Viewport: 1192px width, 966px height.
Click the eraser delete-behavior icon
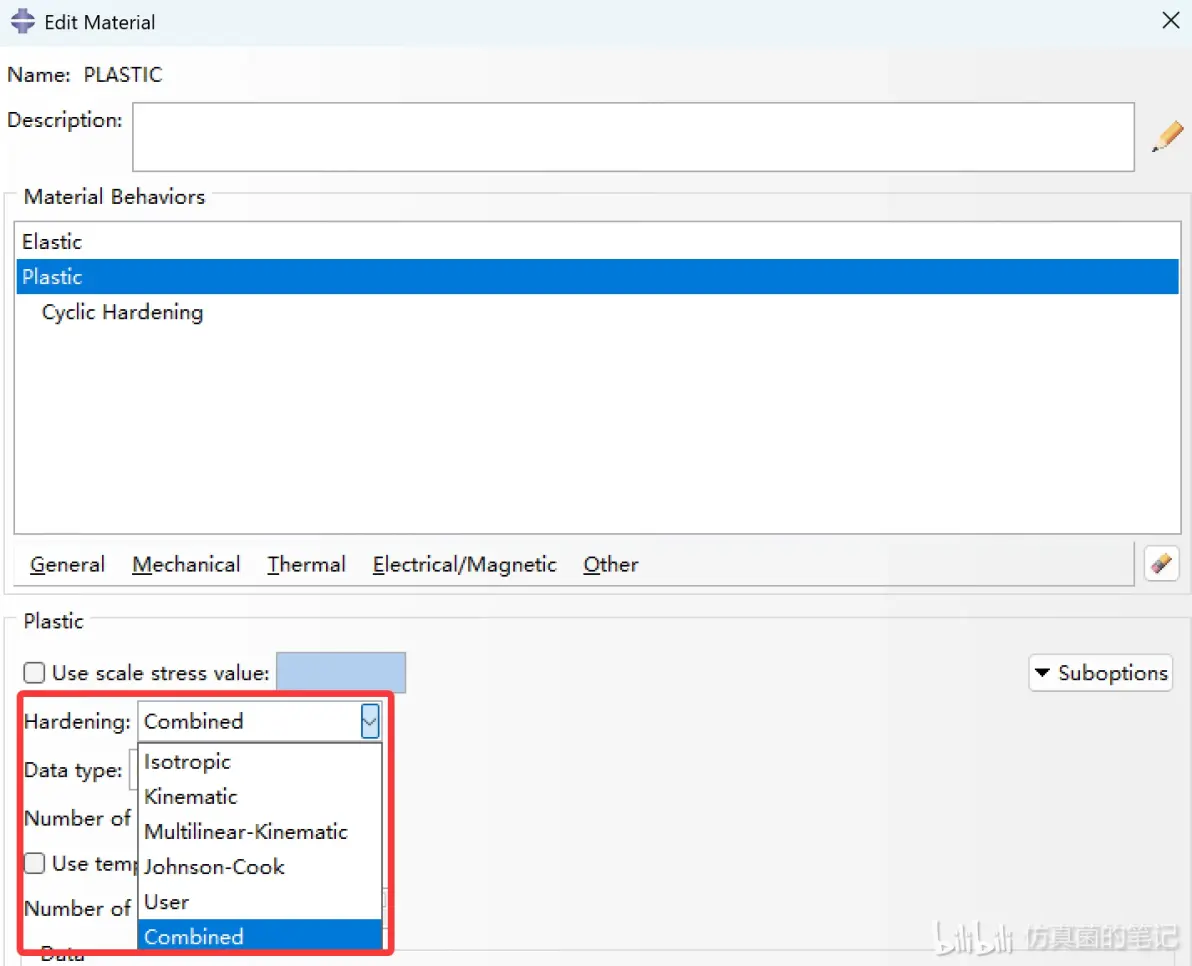pyautogui.click(x=1161, y=564)
